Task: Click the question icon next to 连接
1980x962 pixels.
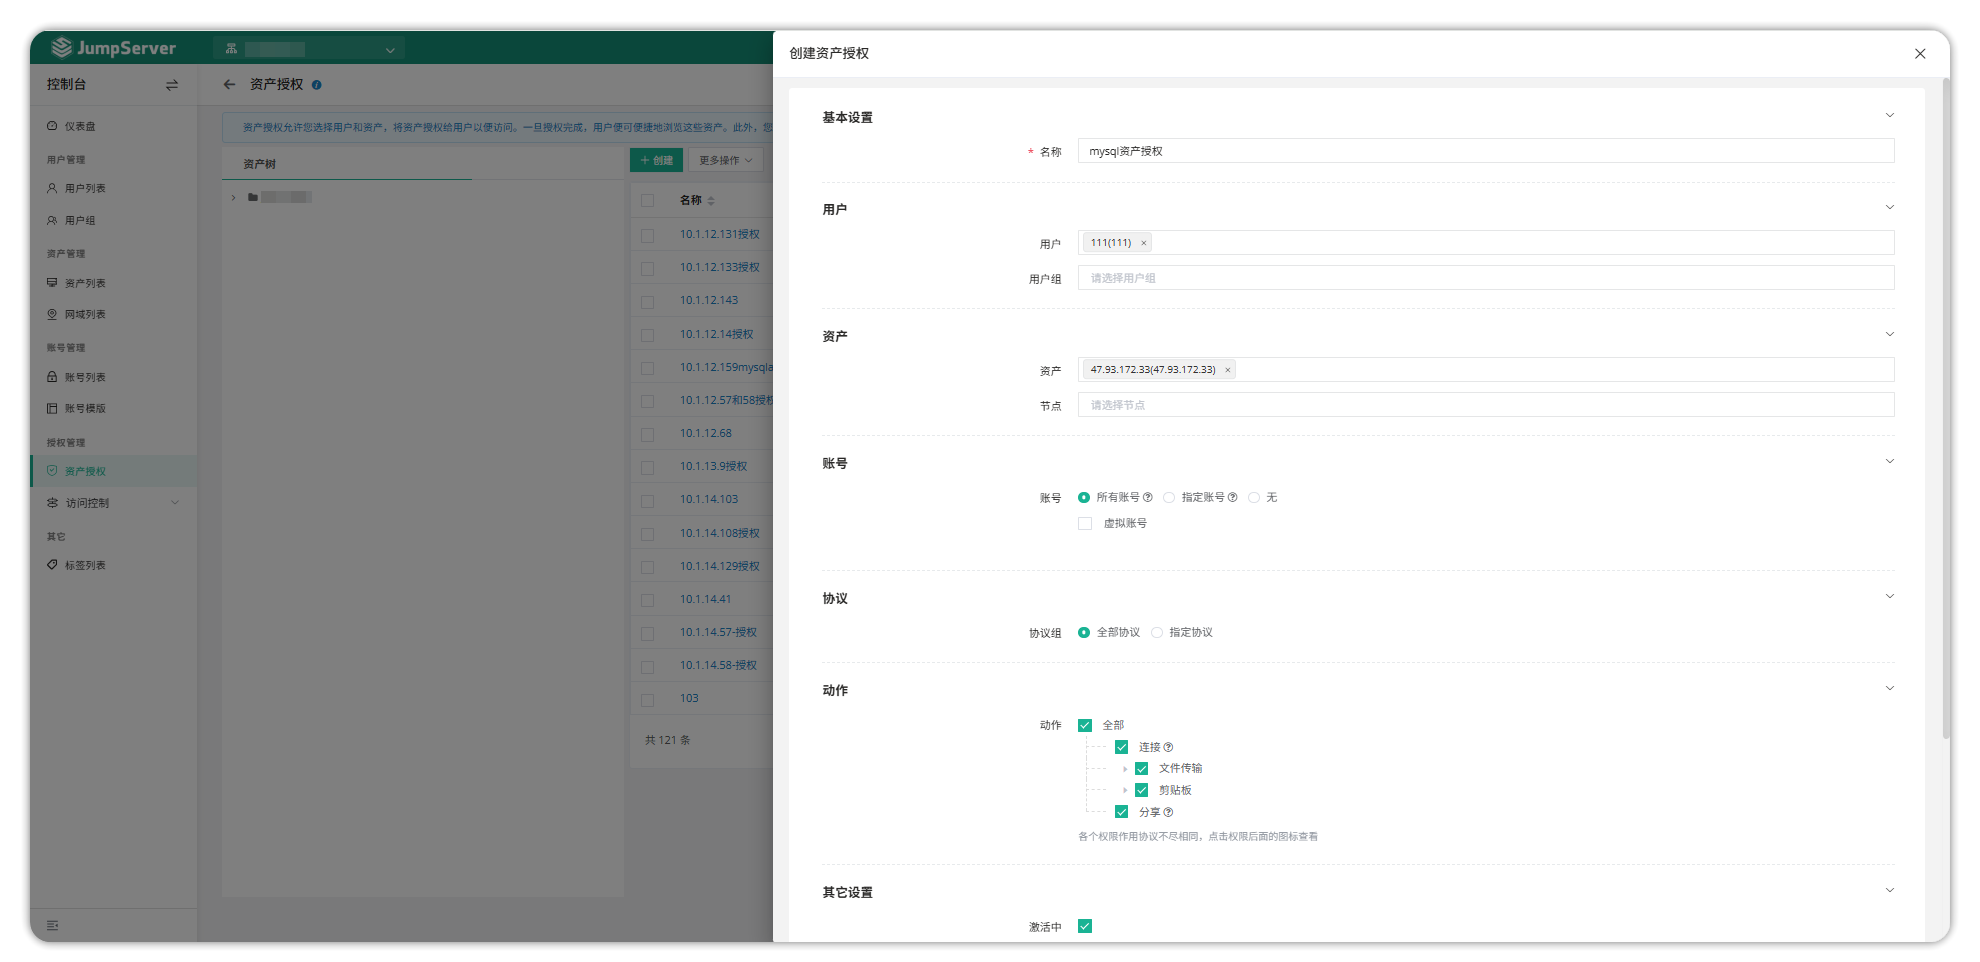Action: [1168, 747]
